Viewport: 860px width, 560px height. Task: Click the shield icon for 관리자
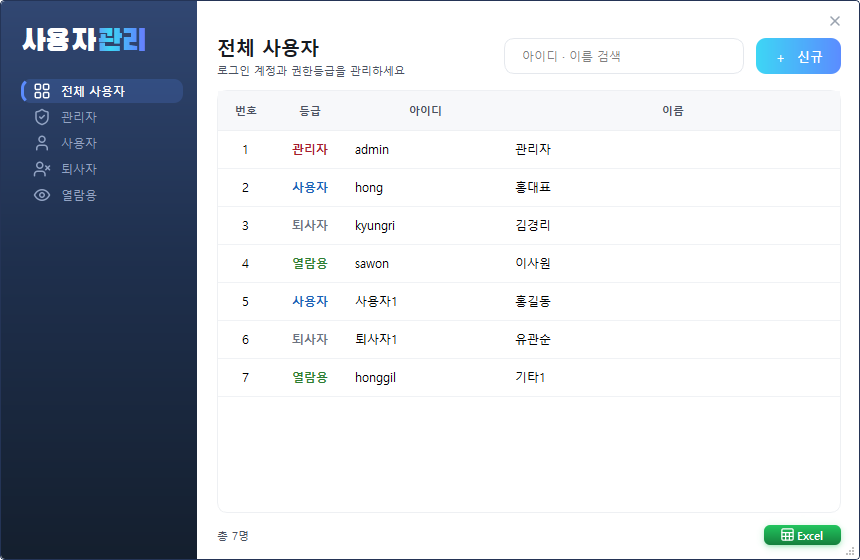click(x=42, y=117)
